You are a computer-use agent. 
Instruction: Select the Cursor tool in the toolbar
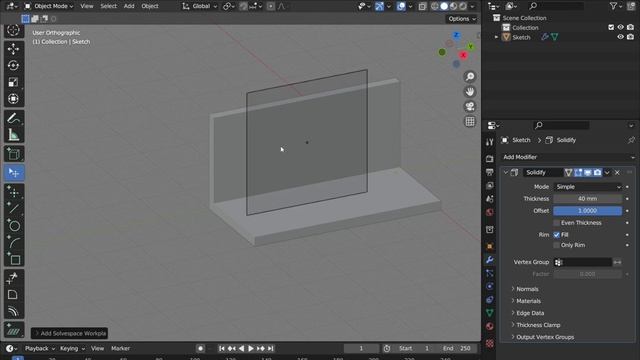pos(13,30)
